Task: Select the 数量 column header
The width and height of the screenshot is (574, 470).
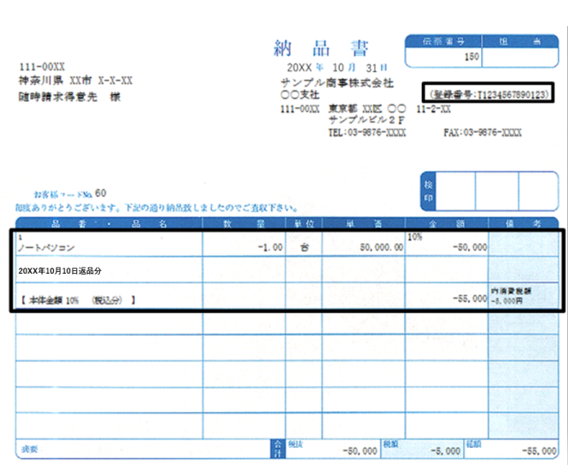Action: (244, 223)
